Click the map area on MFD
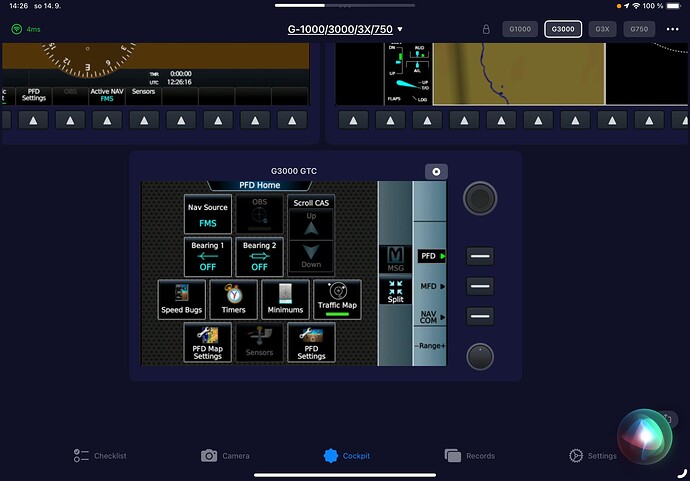The width and height of the screenshot is (690, 481). pyautogui.click(x=519, y=74)
